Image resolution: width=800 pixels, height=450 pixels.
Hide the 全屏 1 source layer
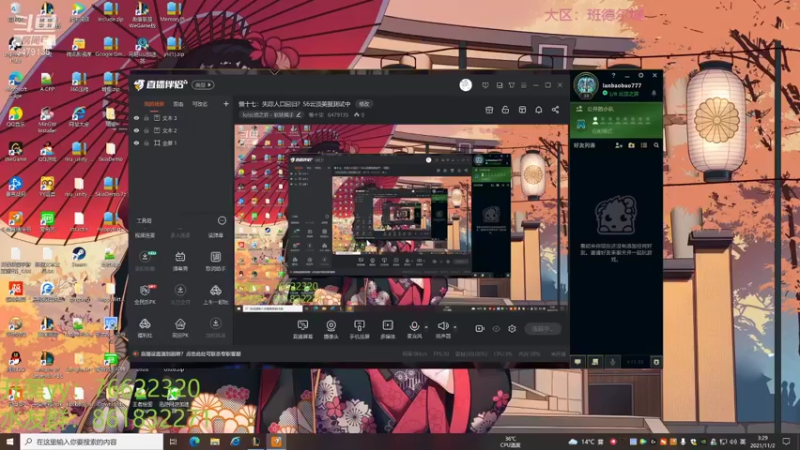click(x=136, y=143)
